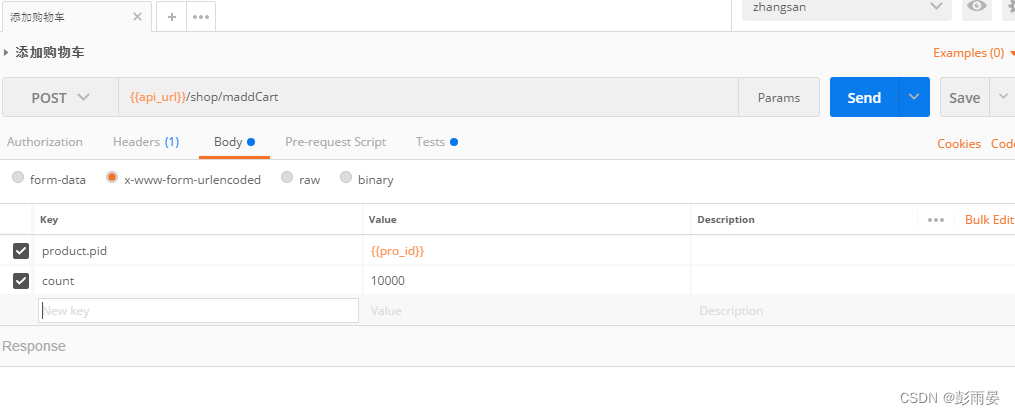Click the New key input field

198,311
